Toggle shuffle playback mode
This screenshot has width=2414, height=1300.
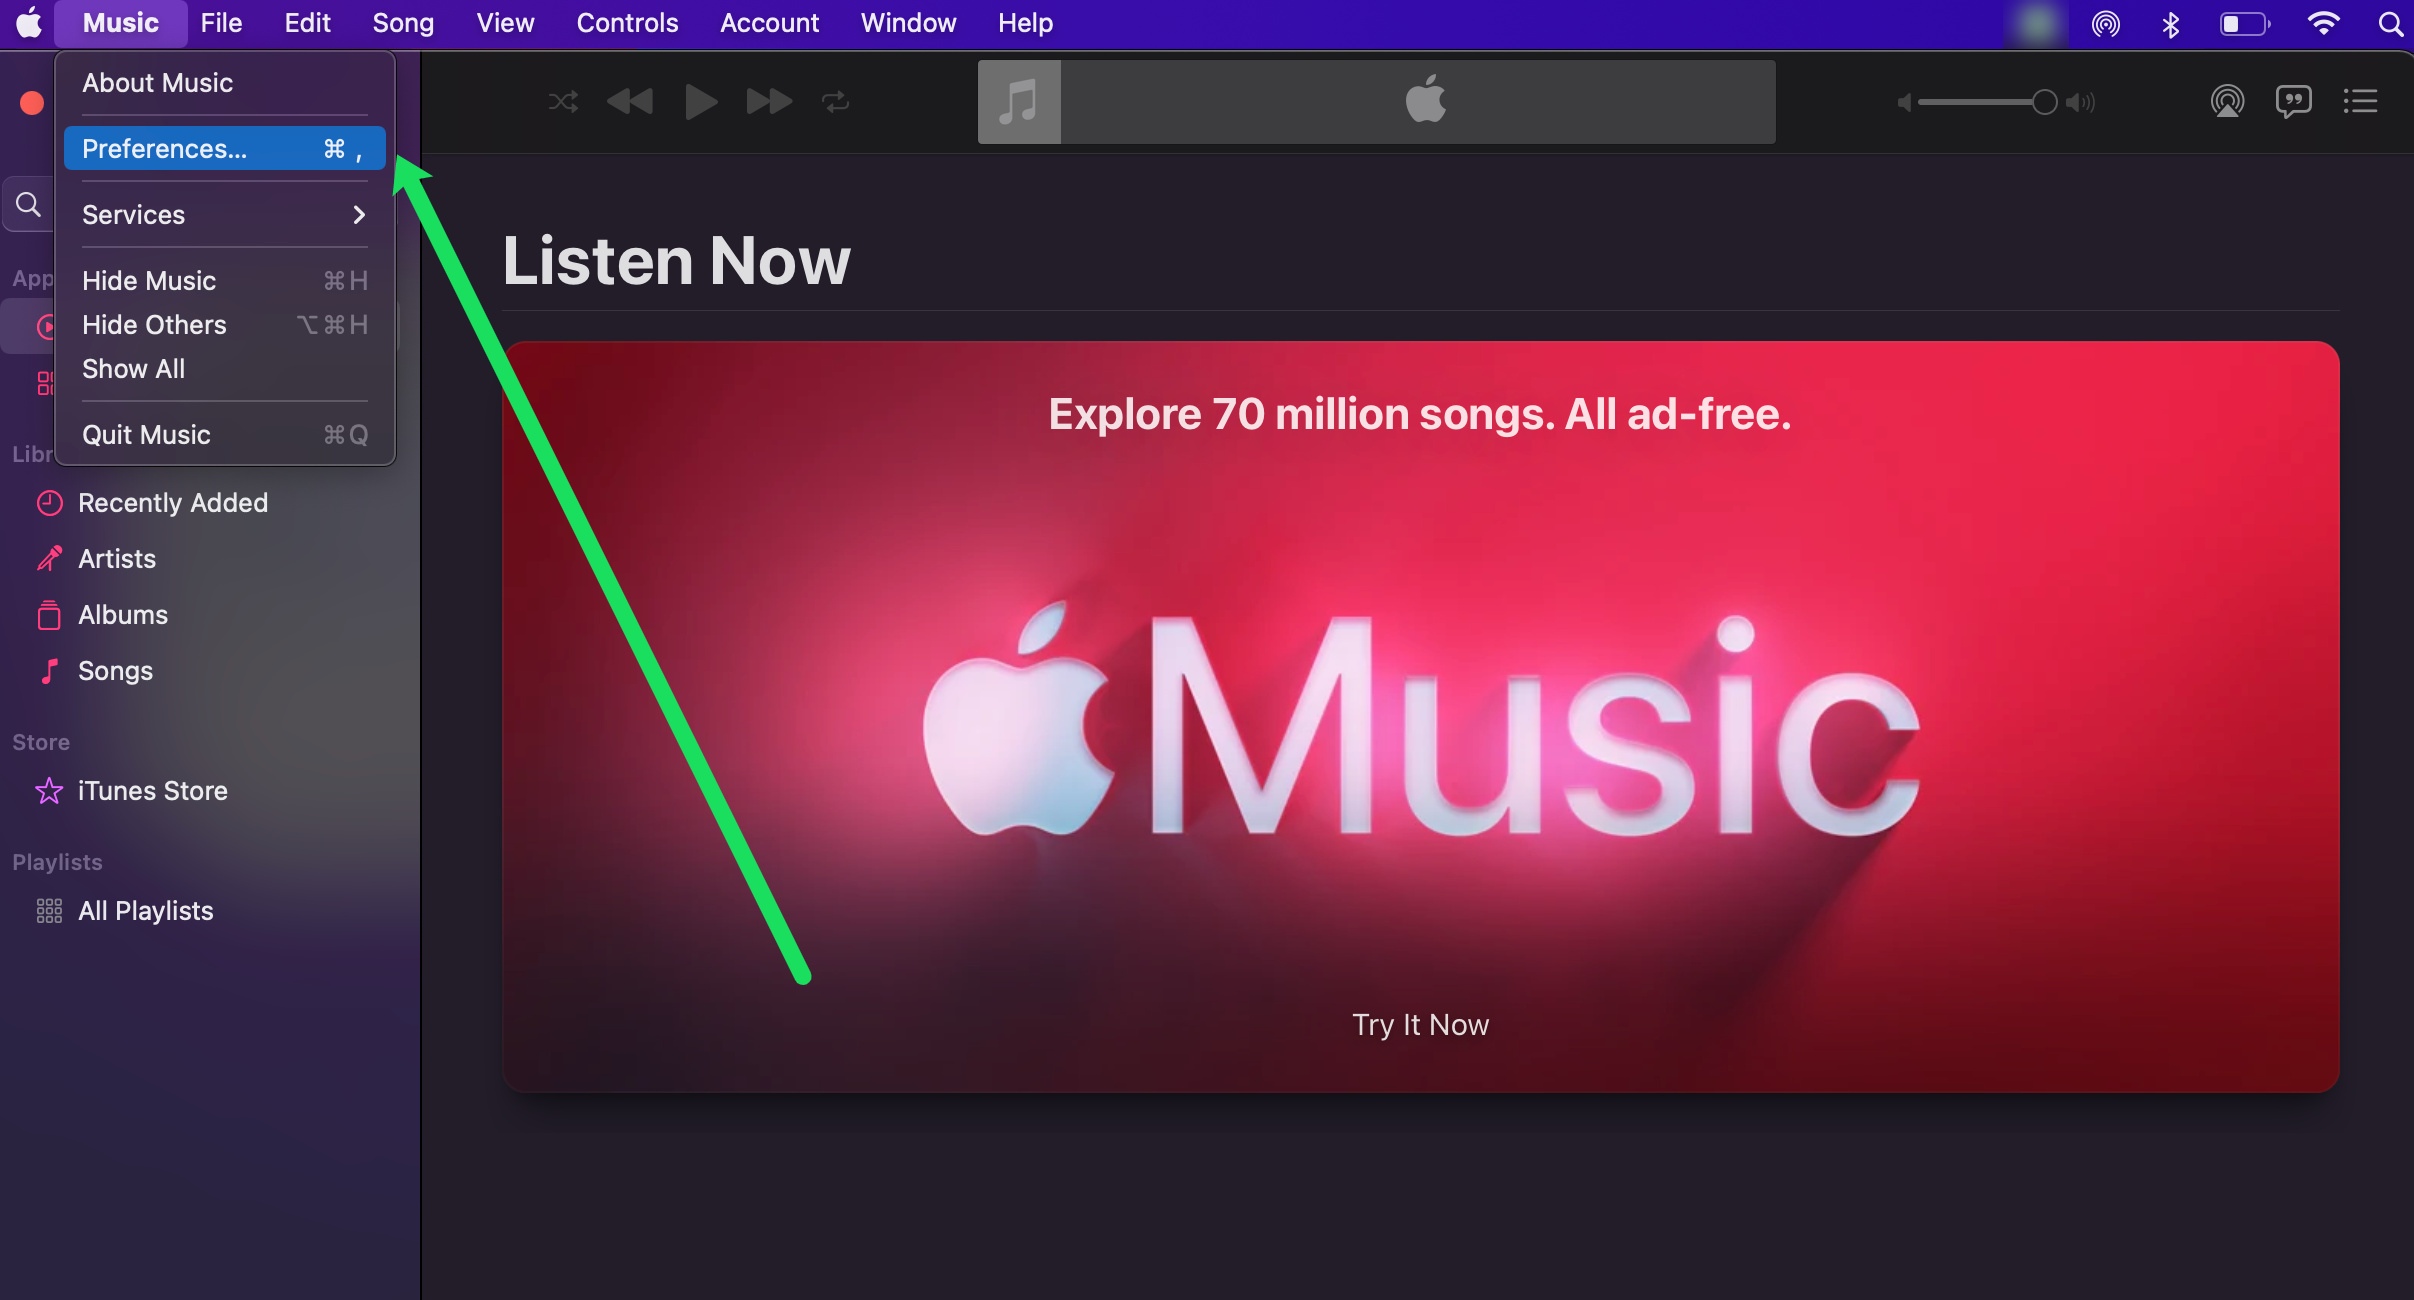[x=563, y=102]
